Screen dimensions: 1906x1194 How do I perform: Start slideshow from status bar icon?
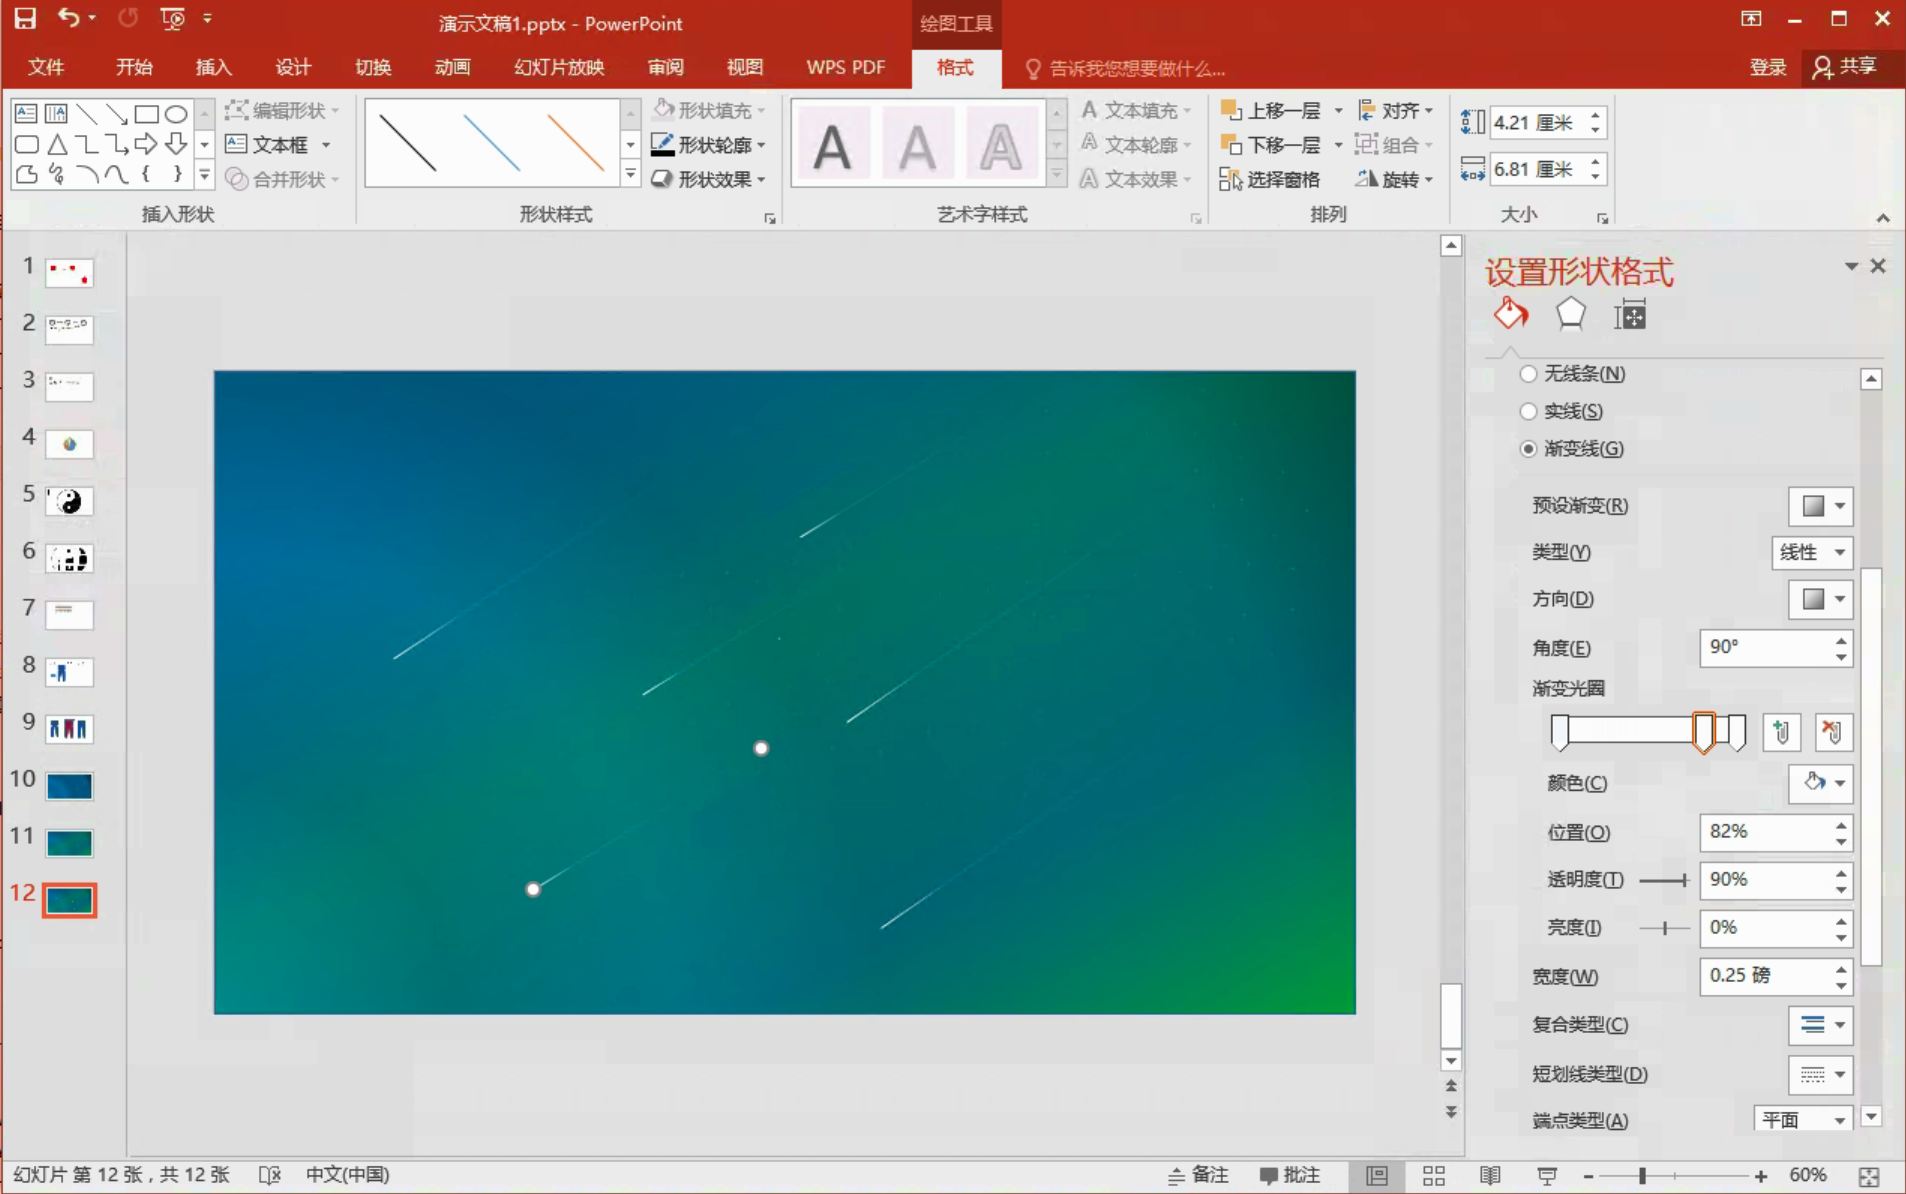(x=1546, y=1175)
